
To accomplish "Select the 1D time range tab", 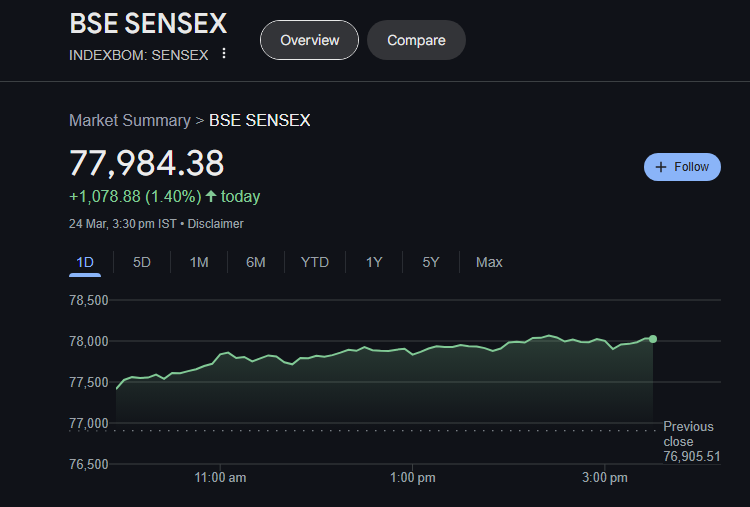I will tap(85, 262).
